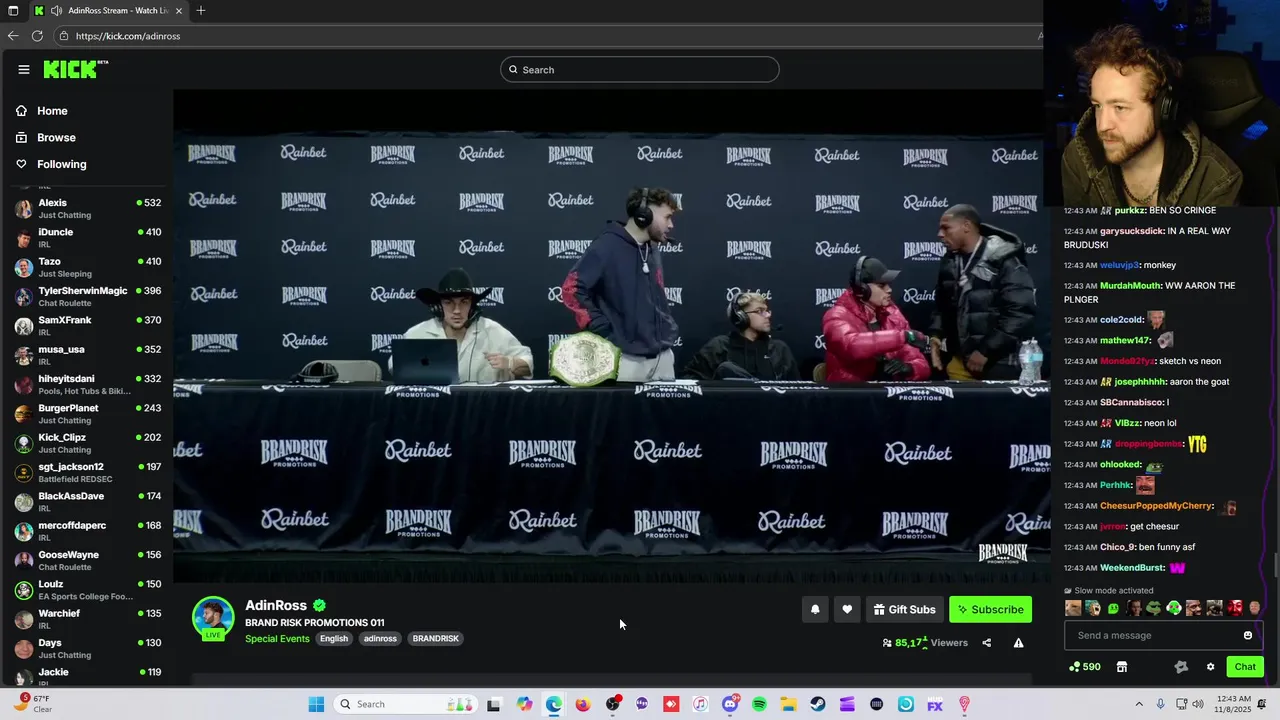Follow channel with heart button
Image resolution: width=1280 pixels, height=720 pixels.
click(x=847, y=609)
